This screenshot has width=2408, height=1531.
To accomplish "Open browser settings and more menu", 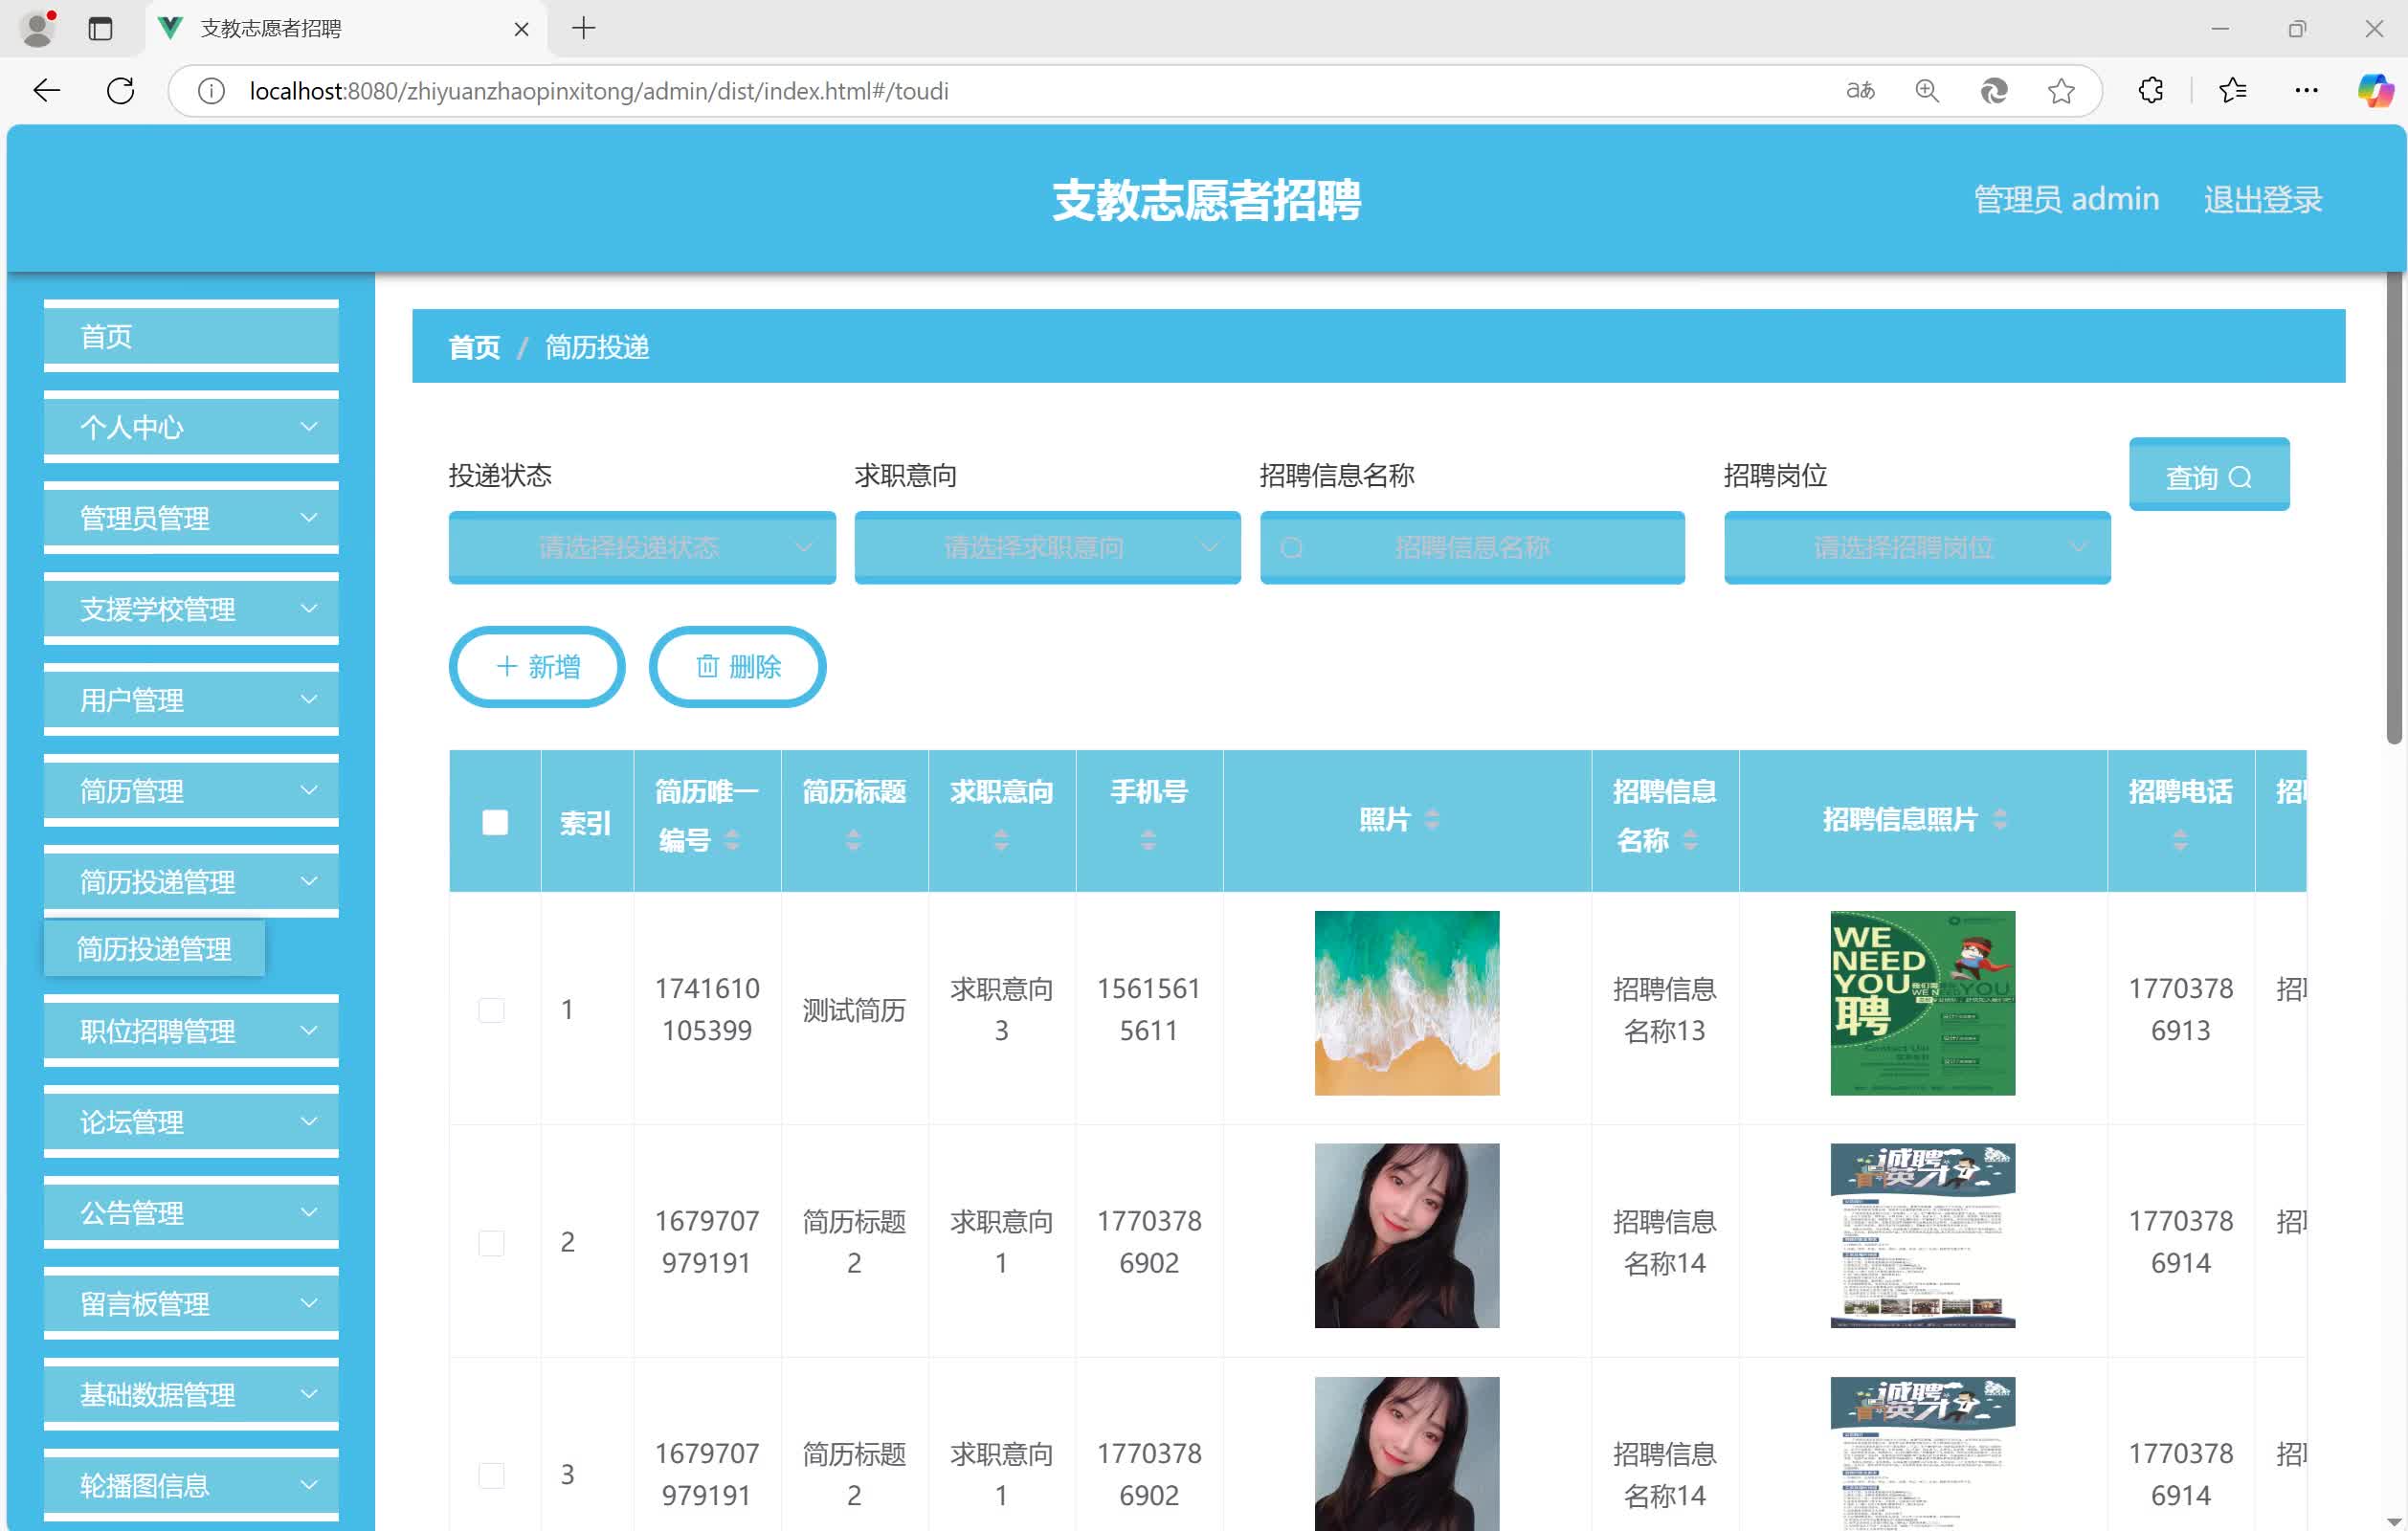I will (2306, 91).
